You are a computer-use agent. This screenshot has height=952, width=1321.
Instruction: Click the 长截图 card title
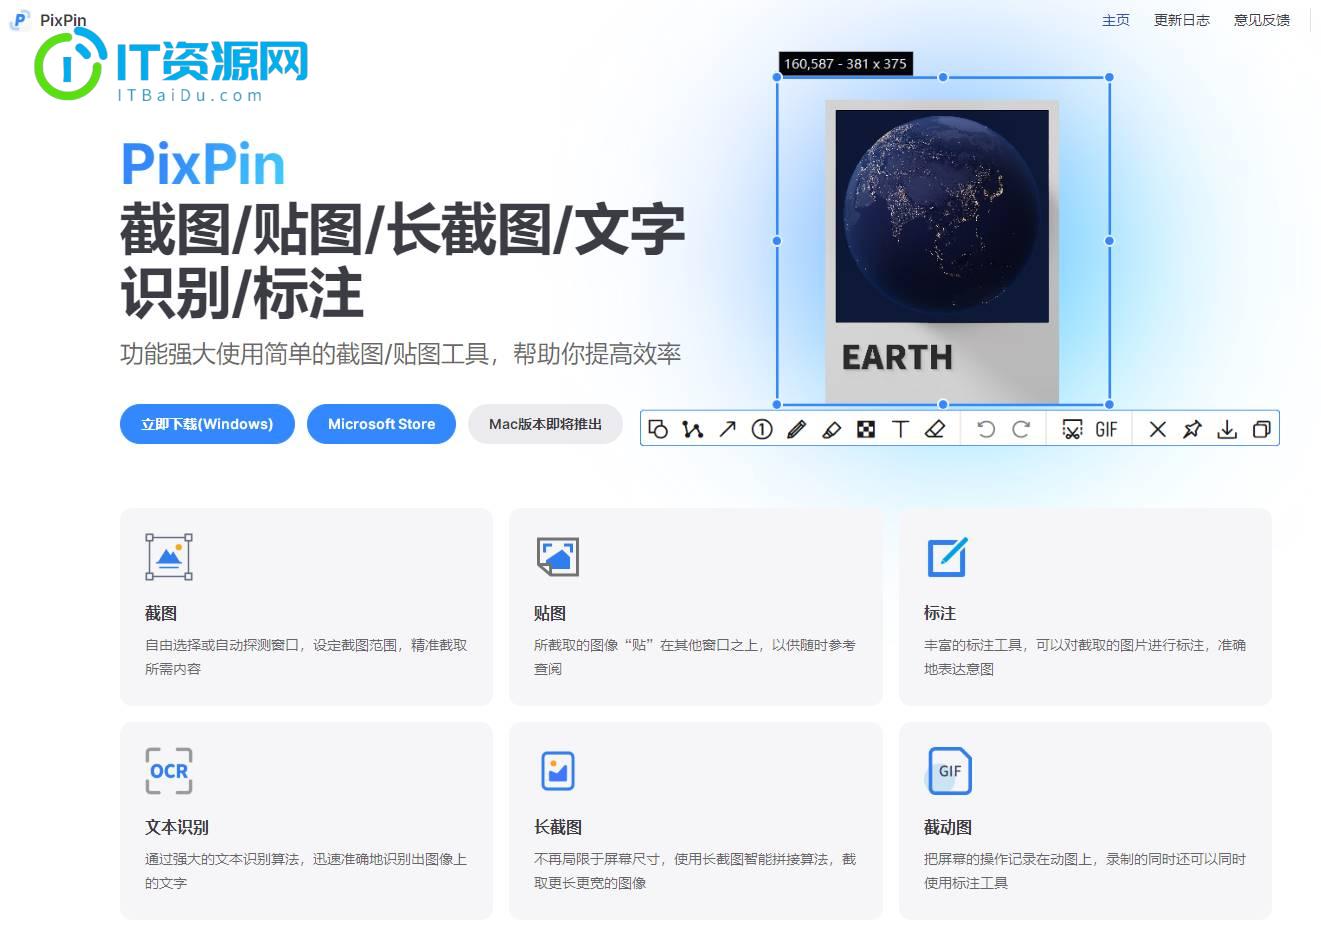[x=558, y=827]
